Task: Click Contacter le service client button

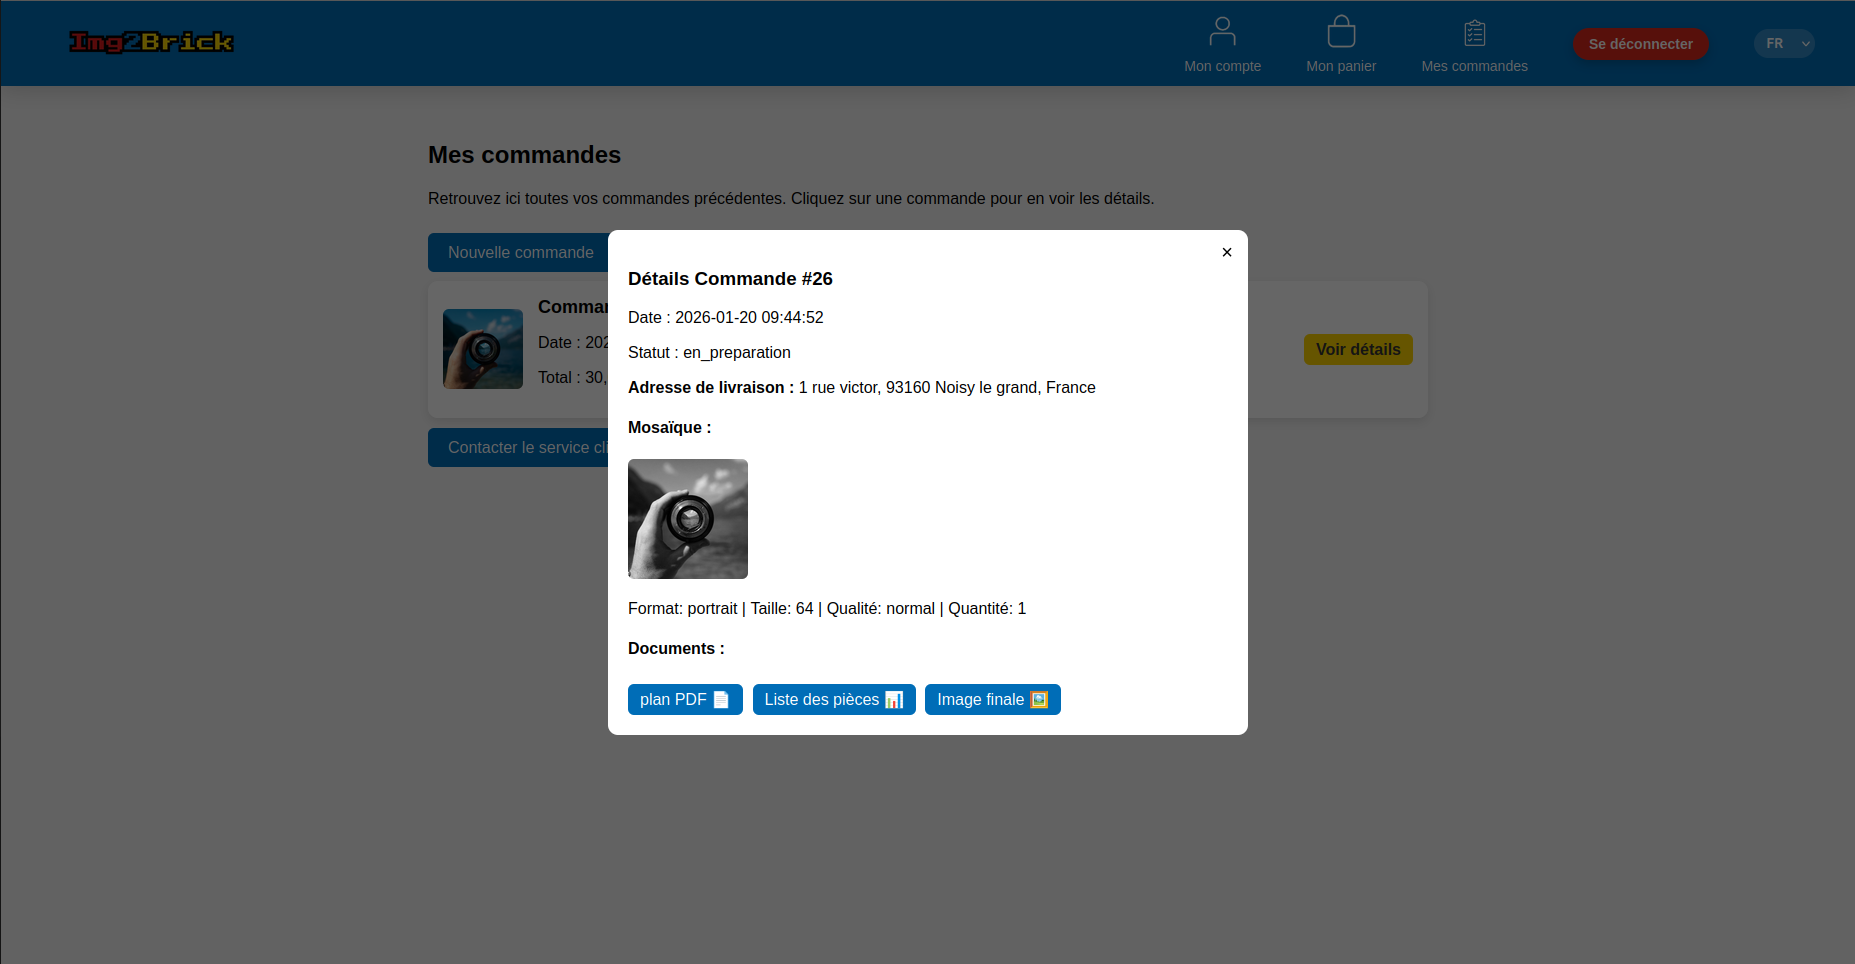Action: pos(519,448)
